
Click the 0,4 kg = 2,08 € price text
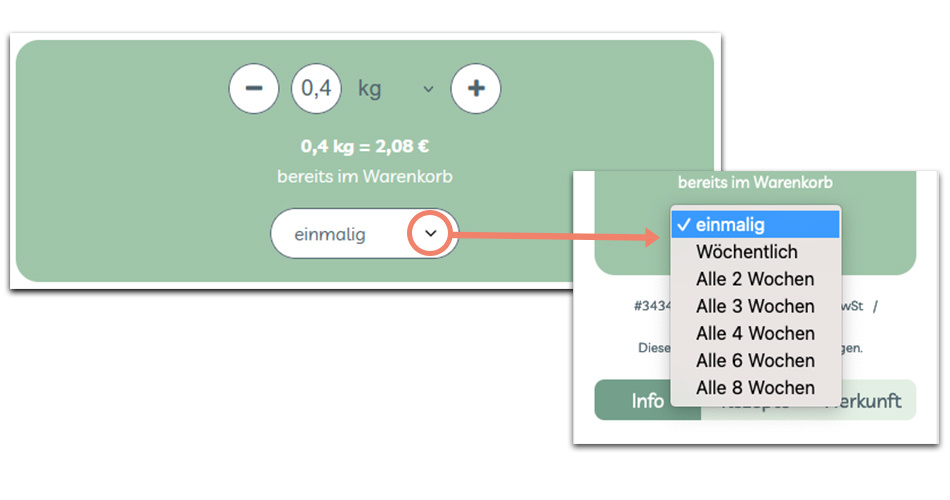point(365,147)
